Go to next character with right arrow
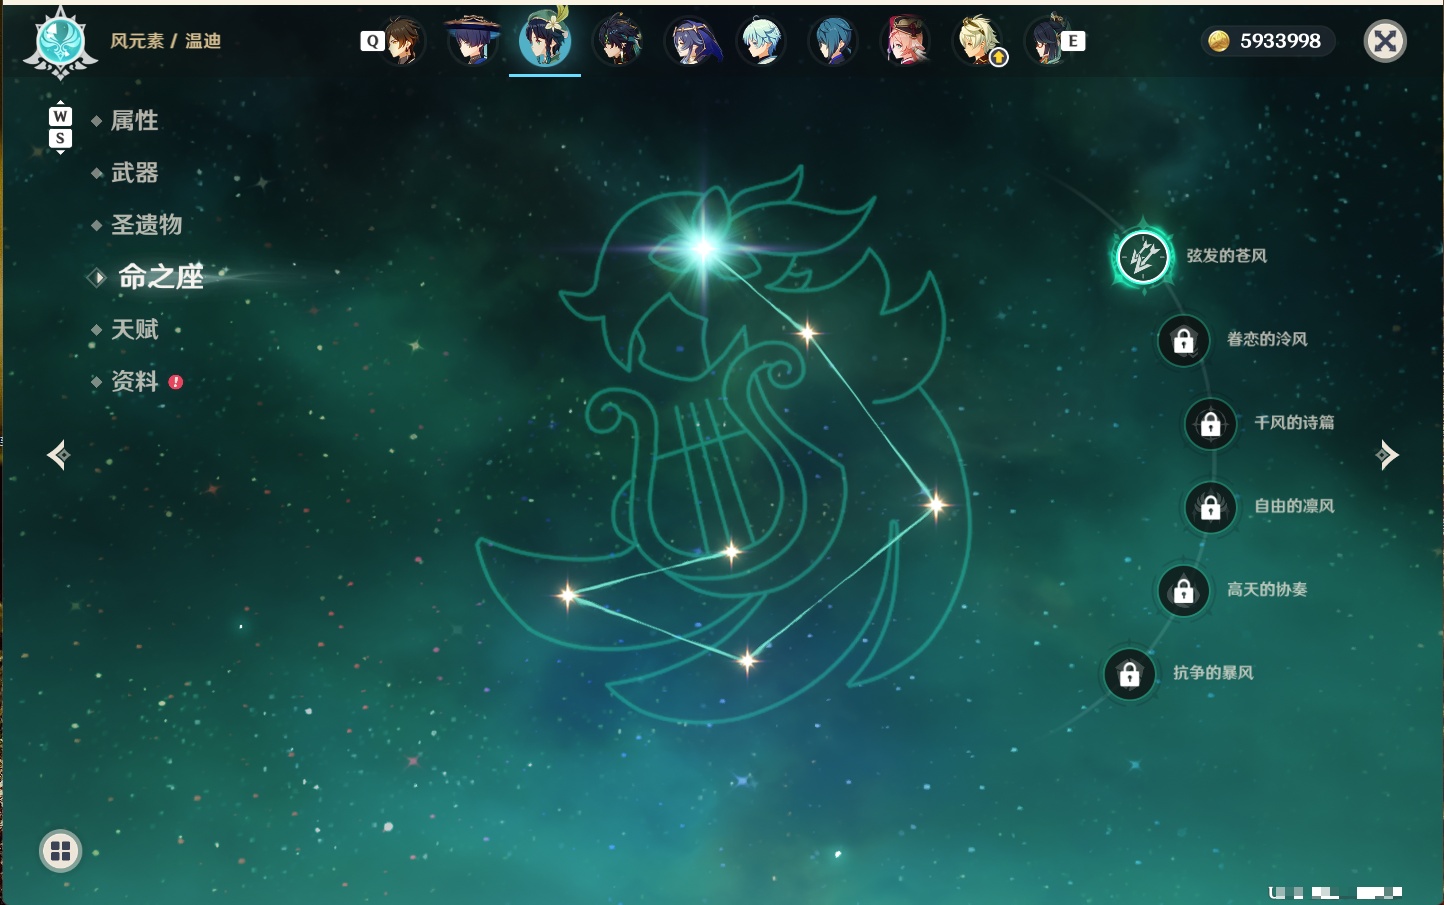The height and width of the screenshot is (905, 1444). [x=1387, y=455]
